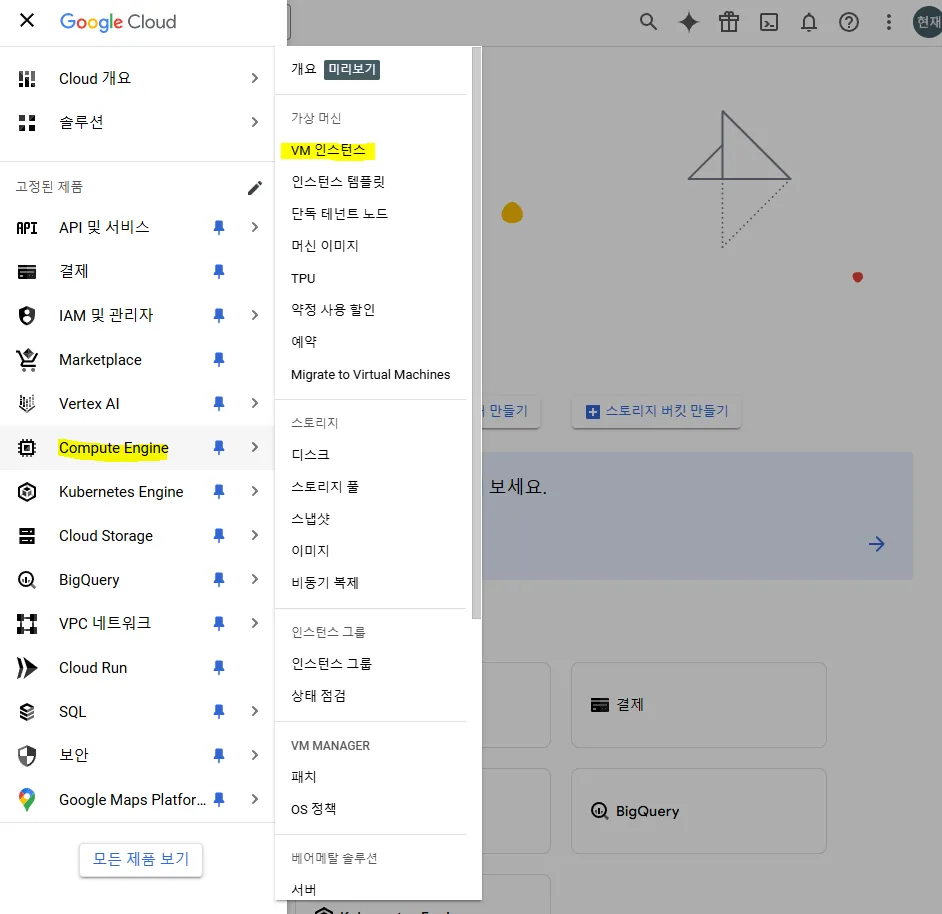Unpin BigQuery using its pin icon
942x914 pixels.
pos(219,580)
